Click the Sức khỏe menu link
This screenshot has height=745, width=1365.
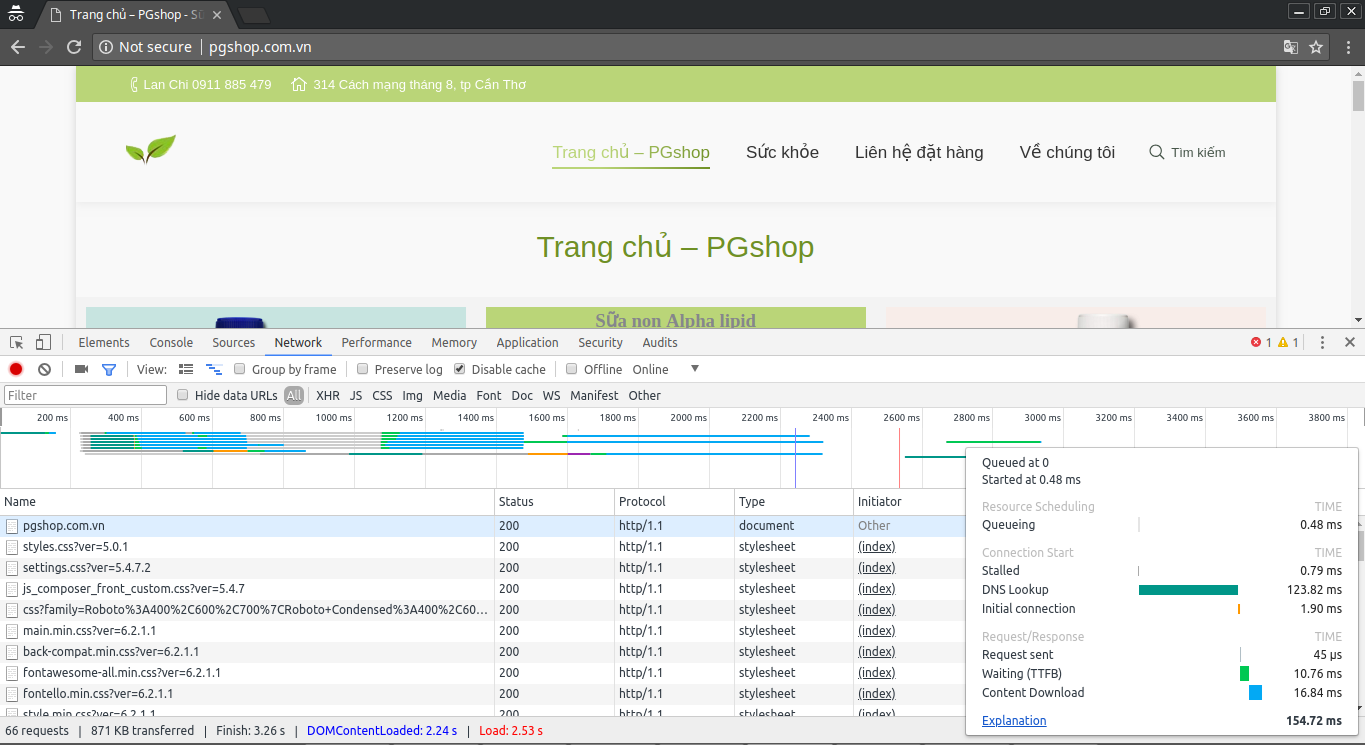[782, 152]
